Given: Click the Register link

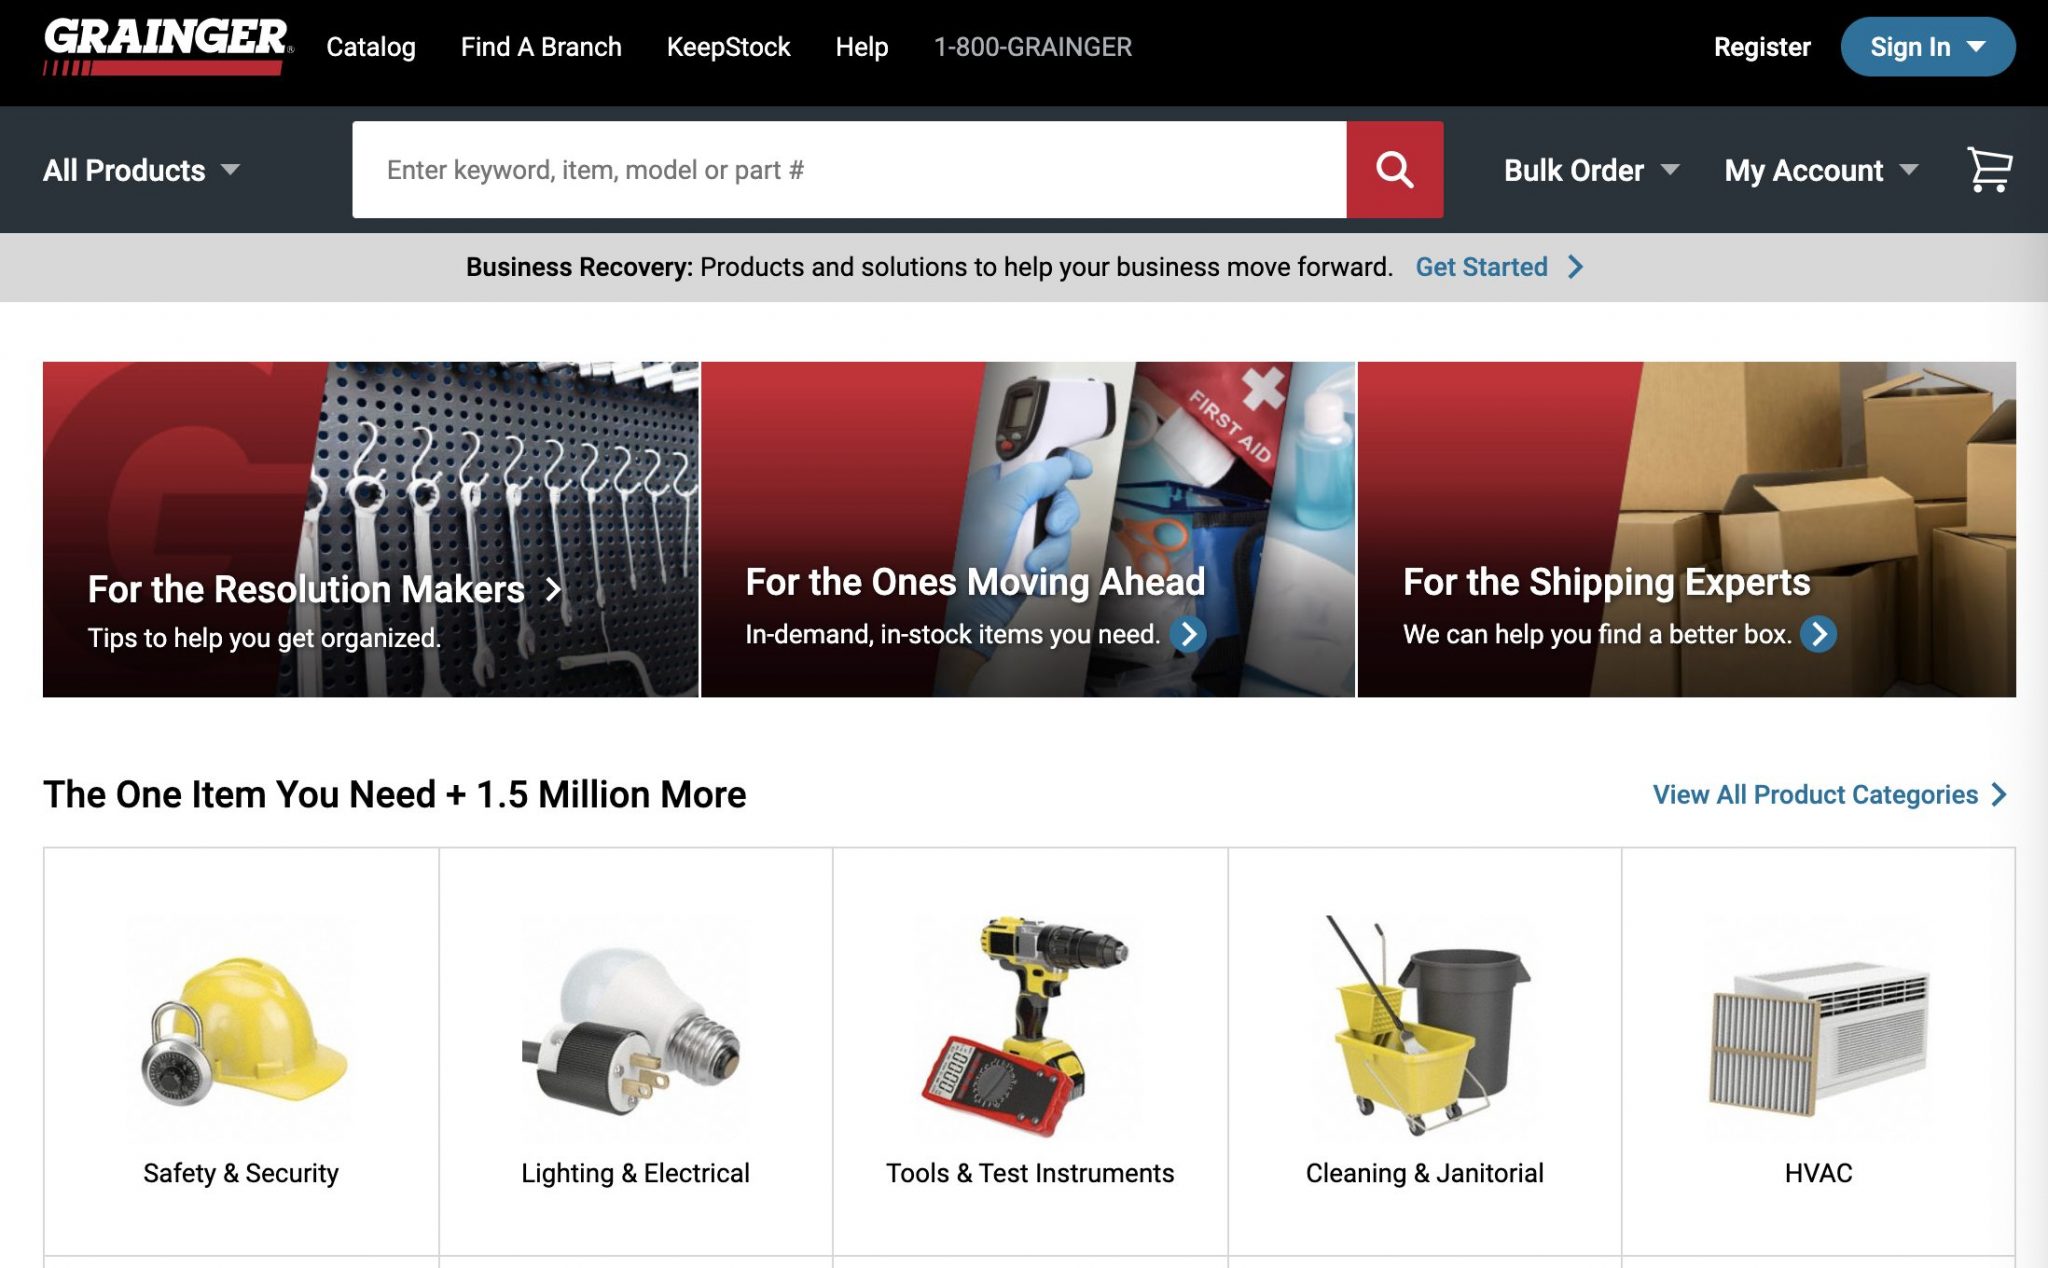Looking at the screenshot, I should click(1762, 47).
